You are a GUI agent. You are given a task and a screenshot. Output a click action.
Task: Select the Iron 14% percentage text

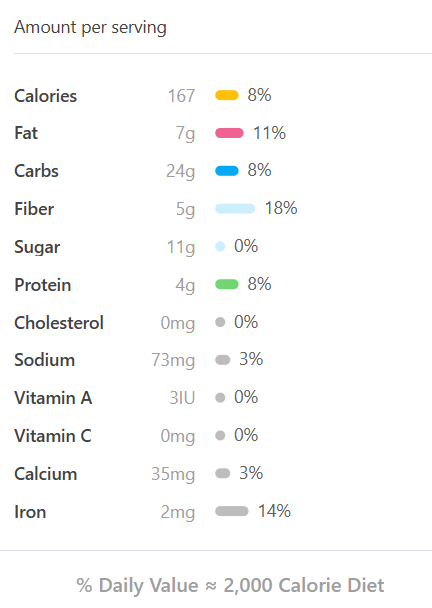point(275,511)
